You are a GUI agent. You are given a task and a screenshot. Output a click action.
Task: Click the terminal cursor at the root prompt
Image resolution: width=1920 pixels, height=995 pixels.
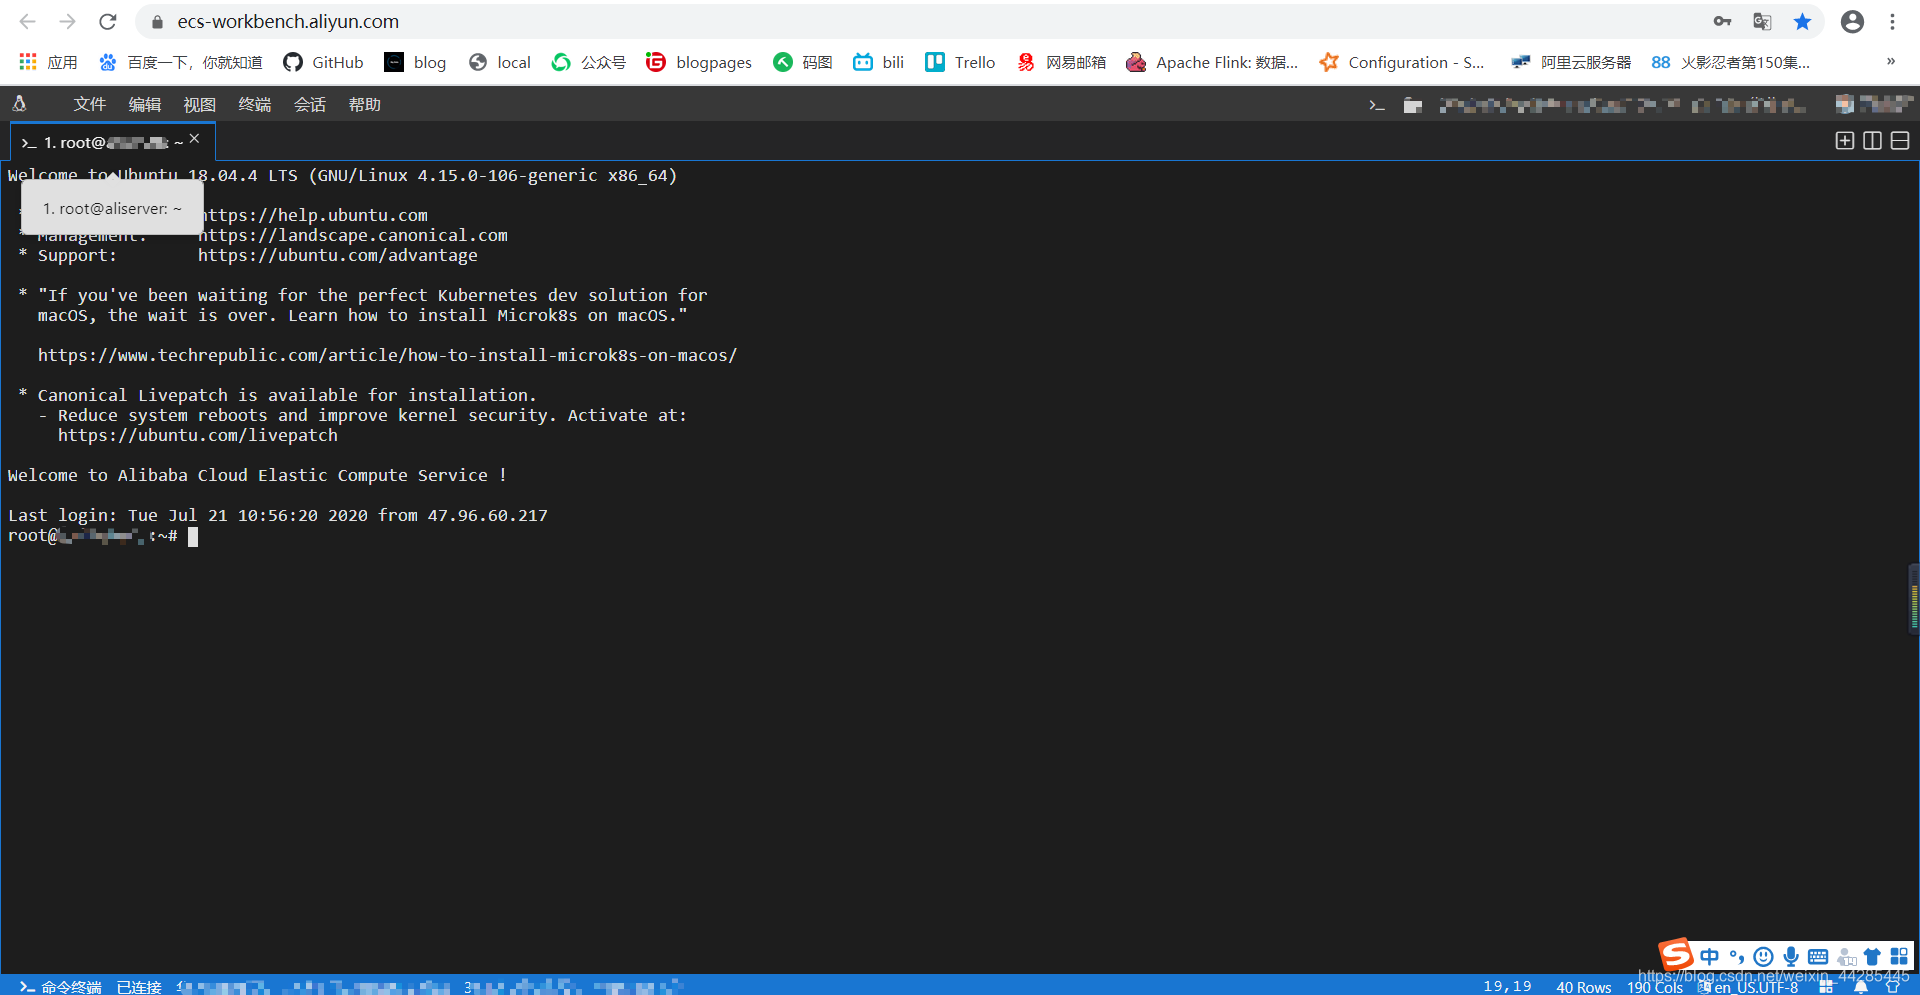[x=193, y=536]
